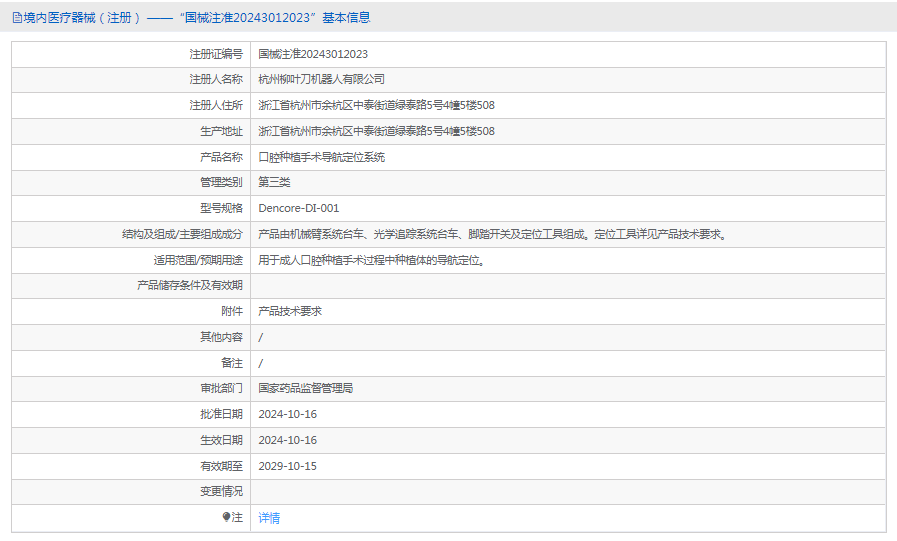Image resolution: width=897 pixels, height=541 pixels.
Task: Click the 生产地址 label
Action: (221, 132)
